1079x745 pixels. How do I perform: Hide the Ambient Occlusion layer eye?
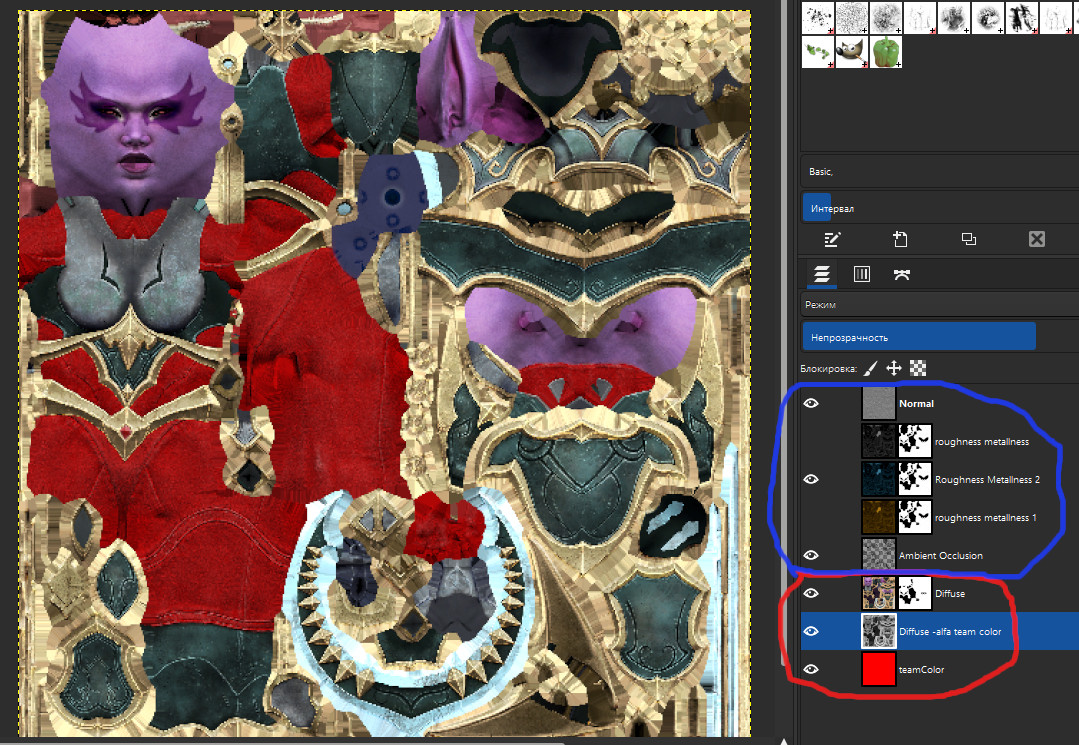[x=811, y=554]
